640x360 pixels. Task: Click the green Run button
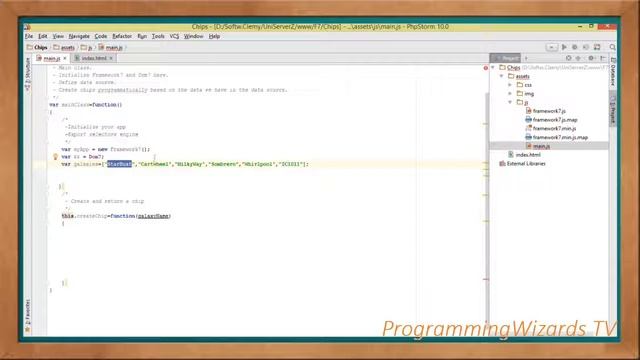click(564, 47)
